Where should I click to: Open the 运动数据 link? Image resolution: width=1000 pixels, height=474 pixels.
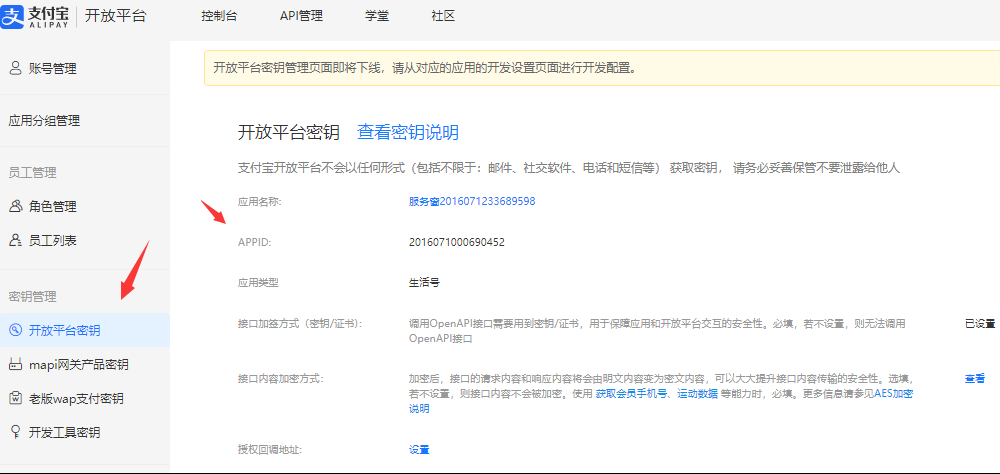[x=697, y=394]
